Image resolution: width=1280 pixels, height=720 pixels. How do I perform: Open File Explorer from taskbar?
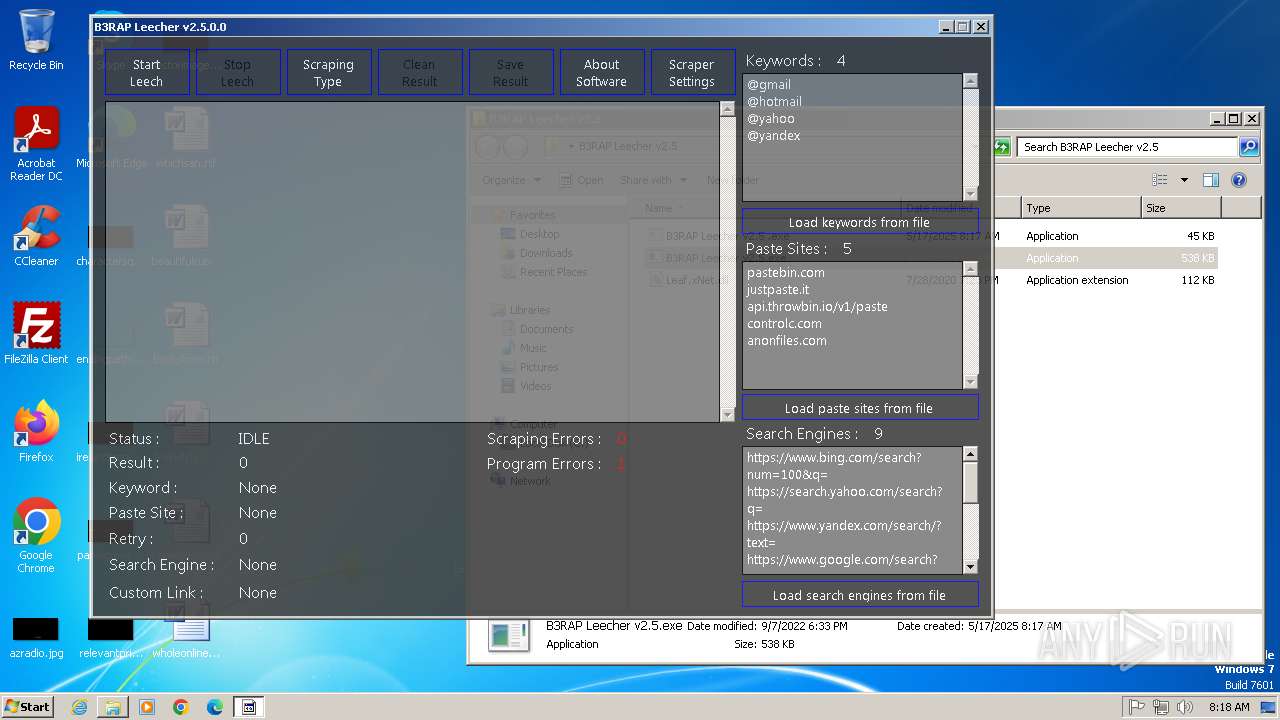[x=113, y=707]
